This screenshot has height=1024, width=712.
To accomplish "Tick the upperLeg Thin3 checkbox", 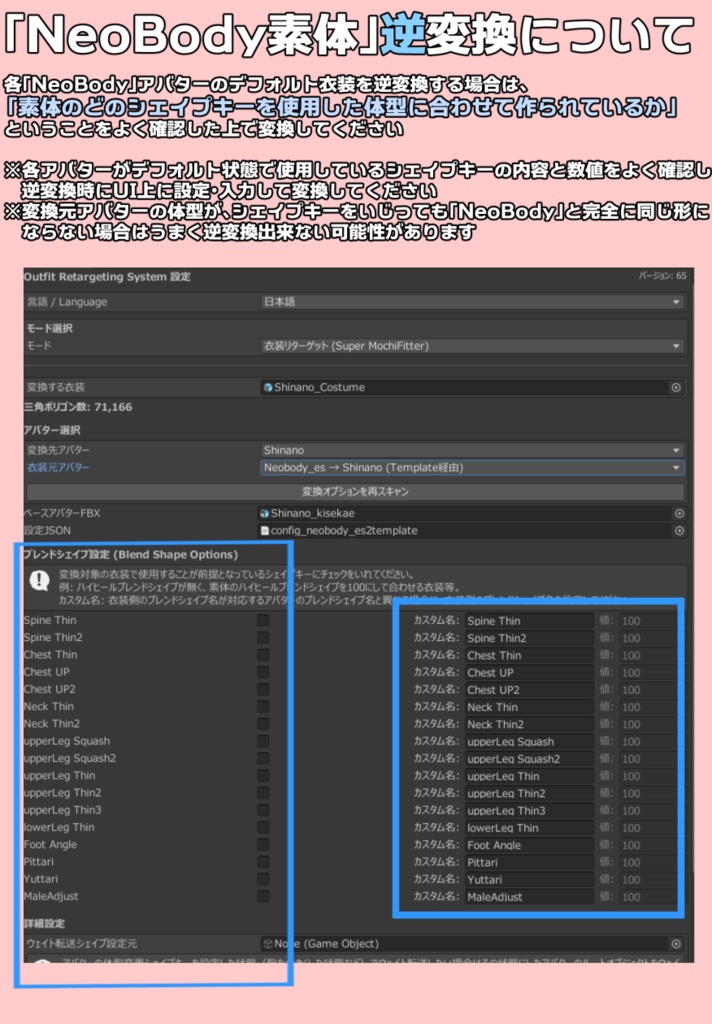I will coord(263,810).
